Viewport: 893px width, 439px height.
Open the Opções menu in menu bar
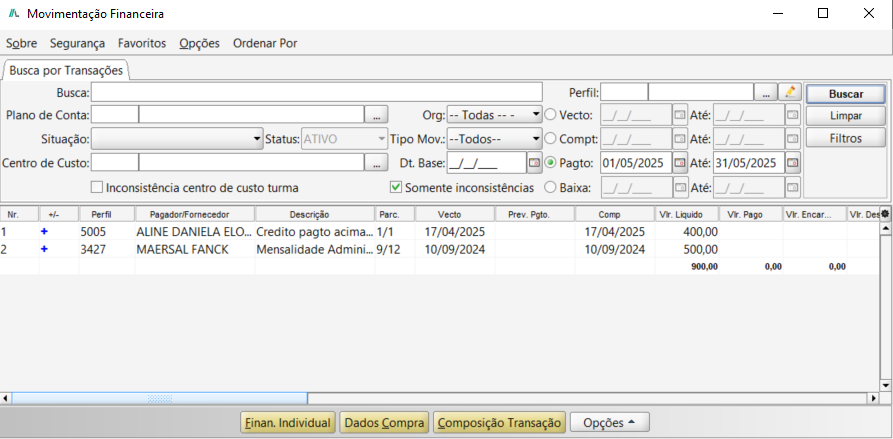(199, 43)
